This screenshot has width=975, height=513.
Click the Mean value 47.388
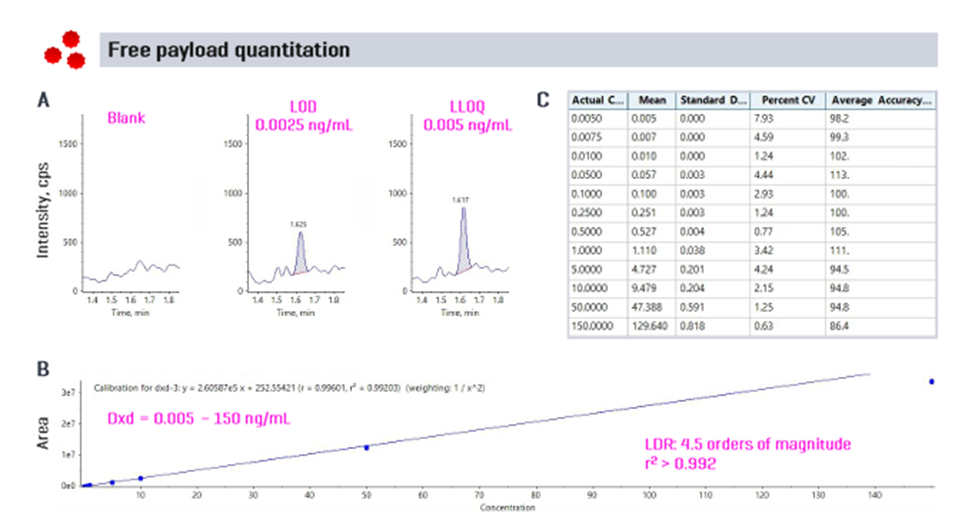coord(647,307)
